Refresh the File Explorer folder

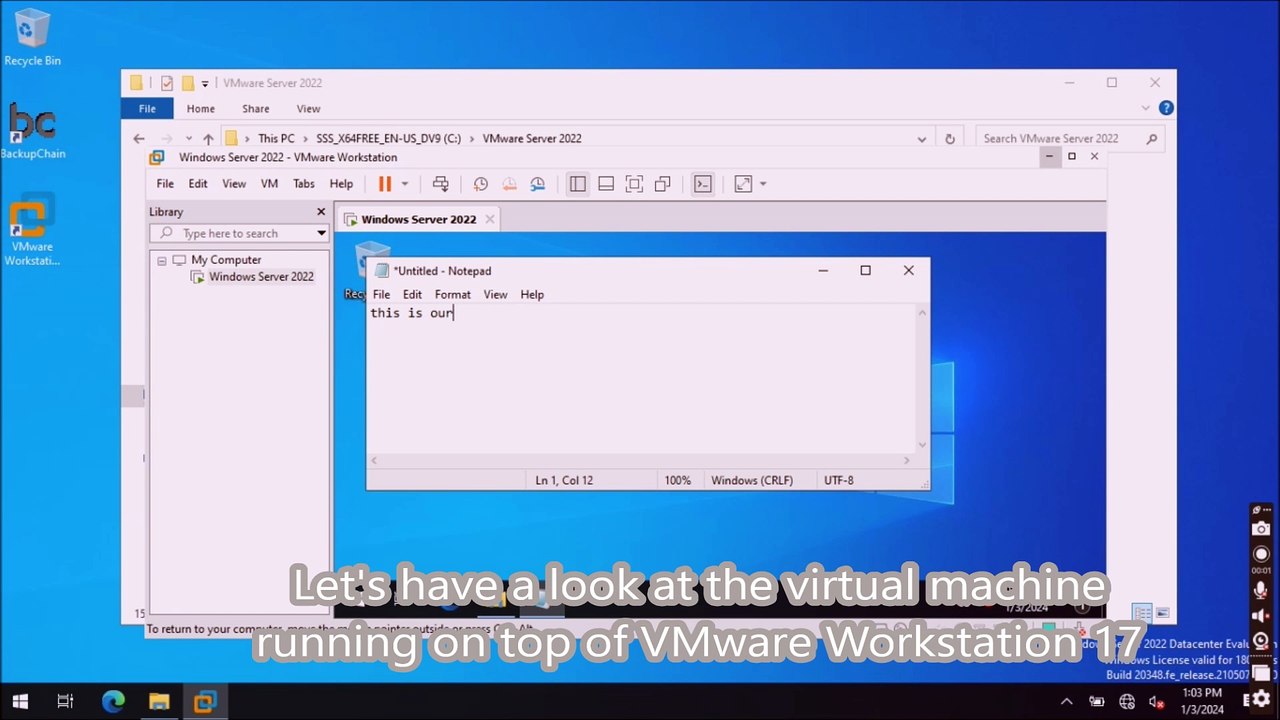coord(950,139)
